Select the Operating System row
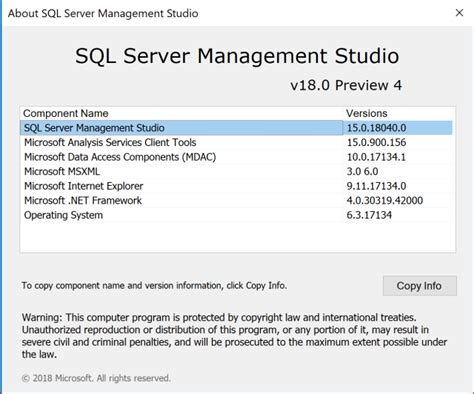The height and width of the screenshot is (394, 474). coord(236,215)
